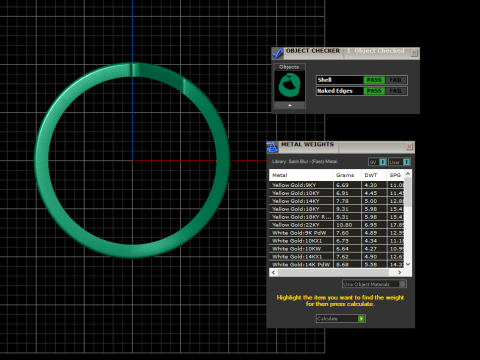Screen dimensions: 480x360
Task: Click the DWT column header
Action: click(374, 175)
